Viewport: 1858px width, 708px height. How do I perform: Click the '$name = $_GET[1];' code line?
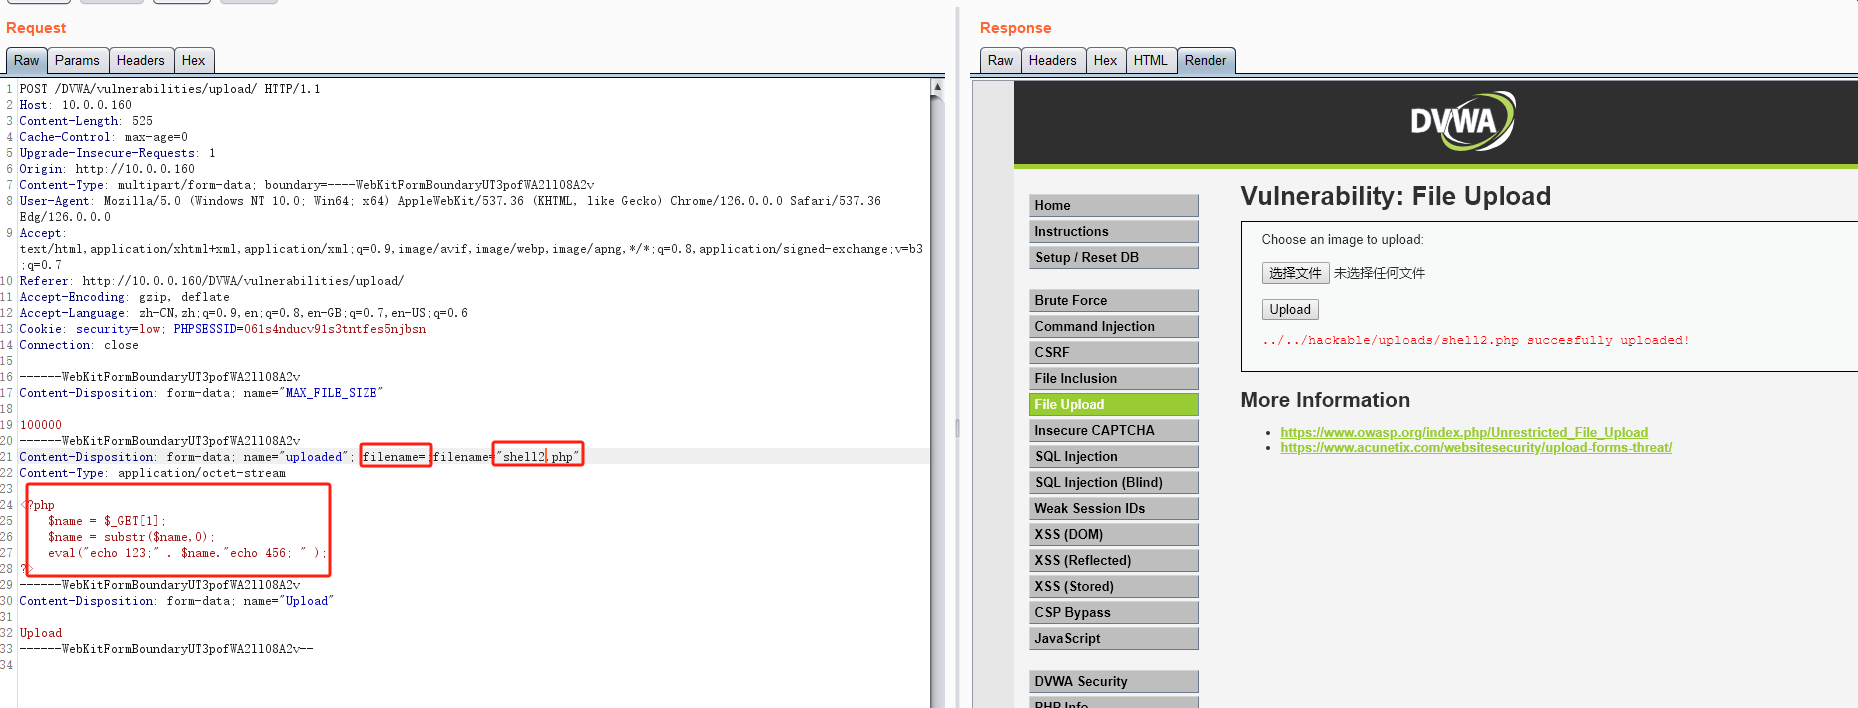pyautogui.click(x=107, y=521)
